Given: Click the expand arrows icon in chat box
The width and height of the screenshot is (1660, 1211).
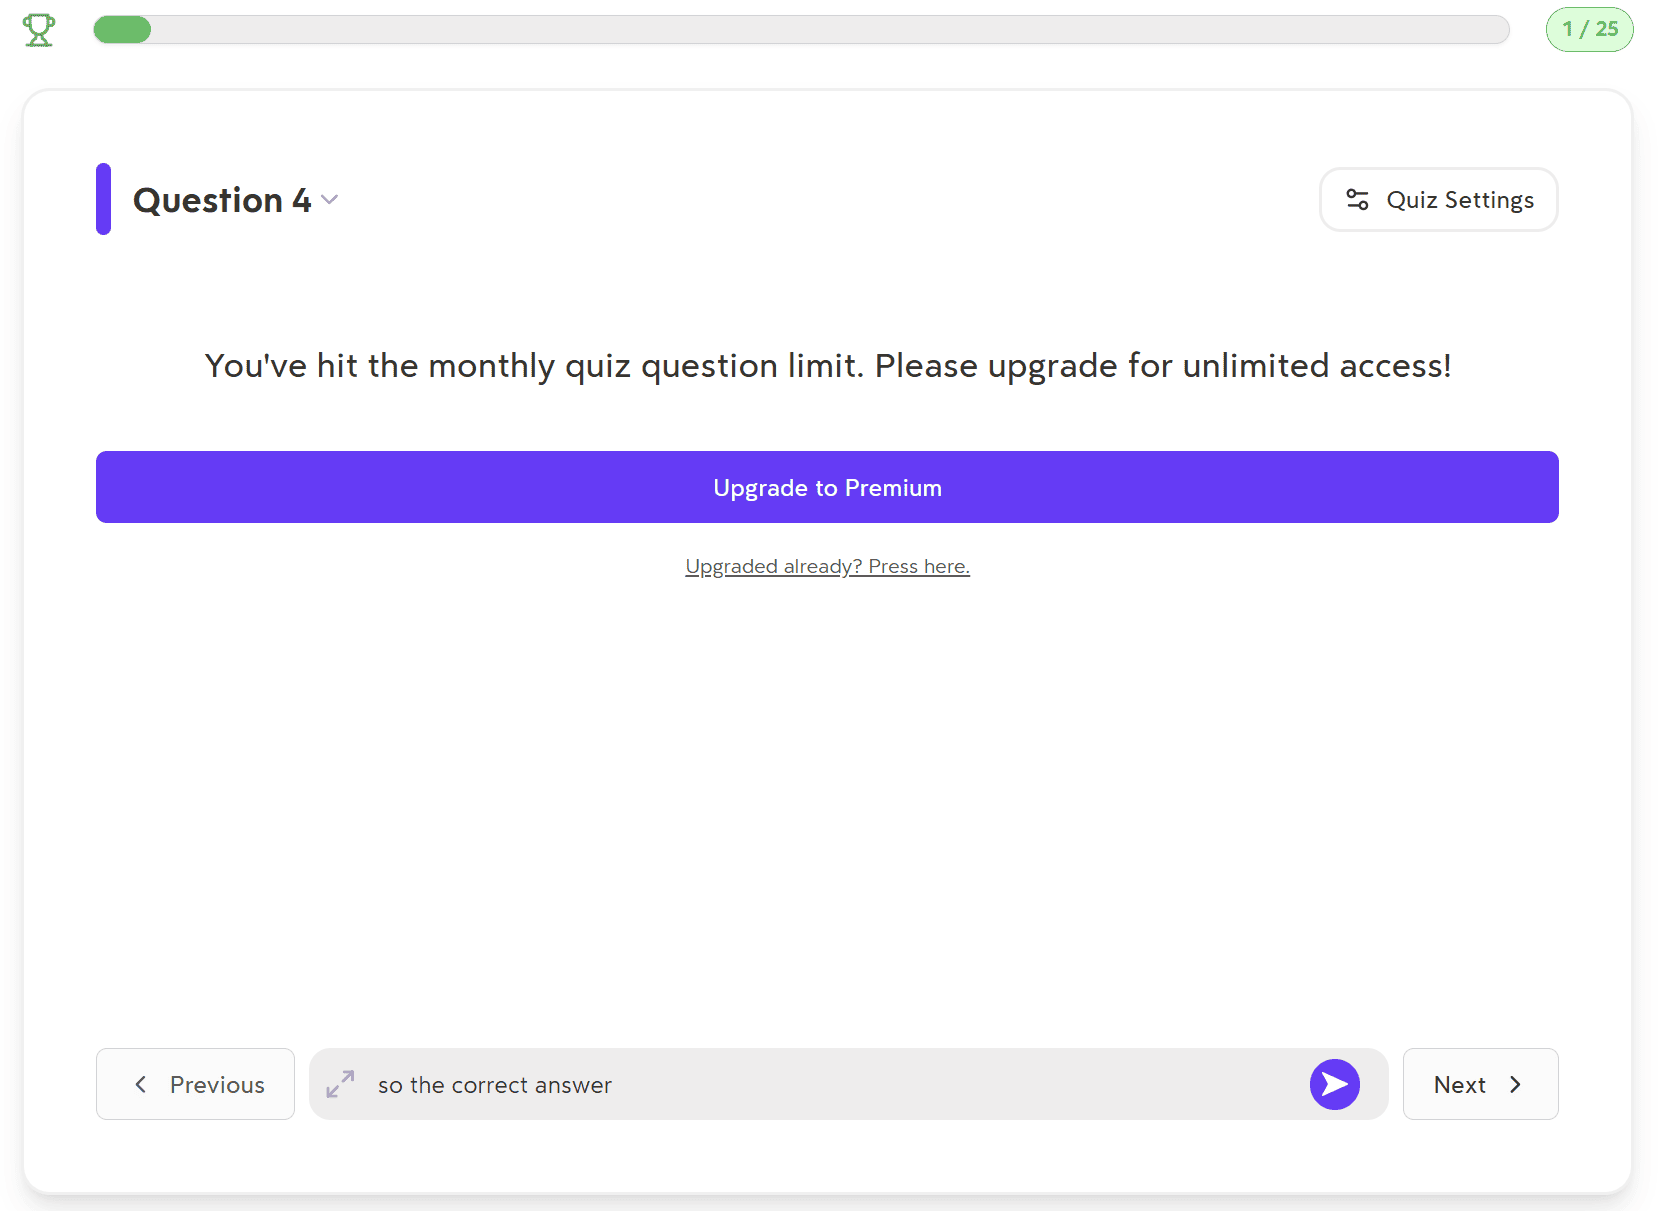Looking at the screenshot, I should (x=340, y=1084).
